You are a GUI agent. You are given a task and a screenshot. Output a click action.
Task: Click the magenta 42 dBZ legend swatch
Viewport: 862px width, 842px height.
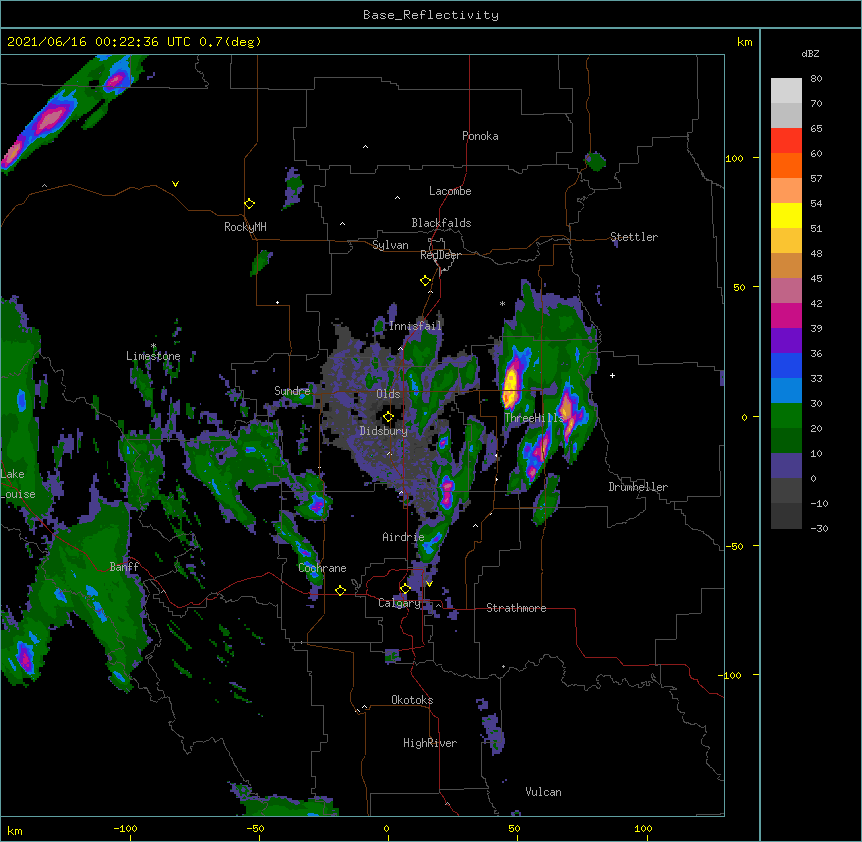[x=786, y=315]
